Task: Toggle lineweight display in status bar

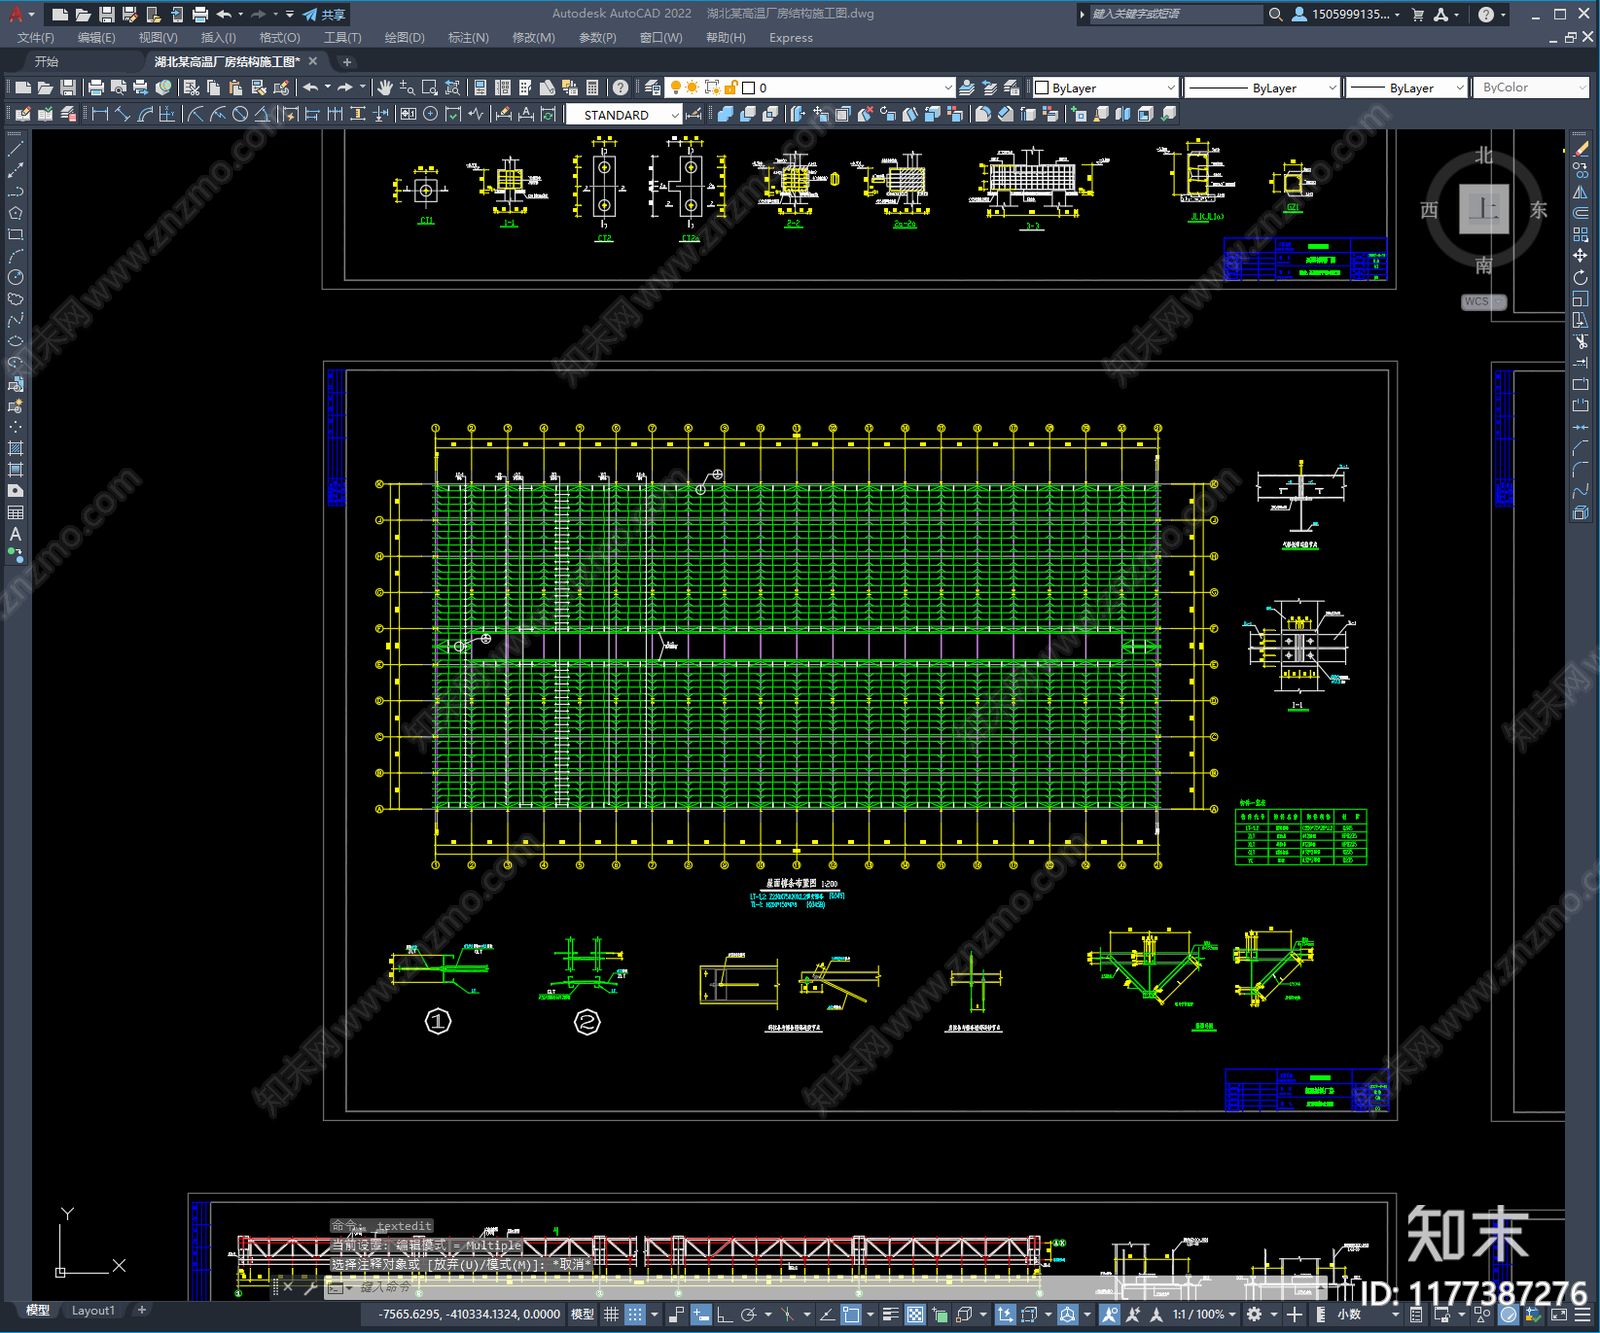Action: [890, 1314]
